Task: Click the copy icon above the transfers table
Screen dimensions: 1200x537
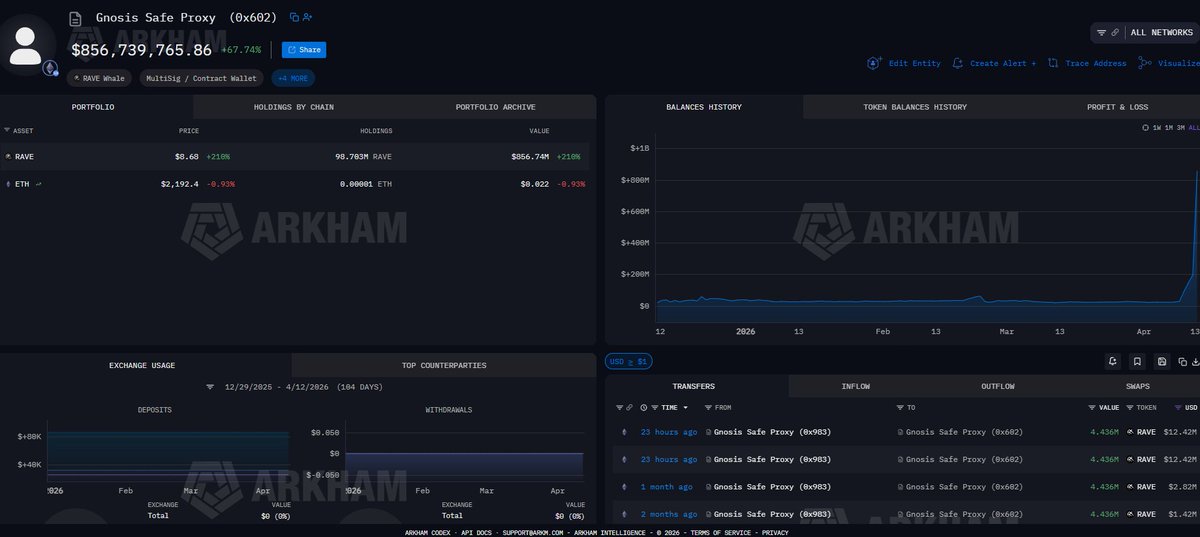Action: point(1182,361)
